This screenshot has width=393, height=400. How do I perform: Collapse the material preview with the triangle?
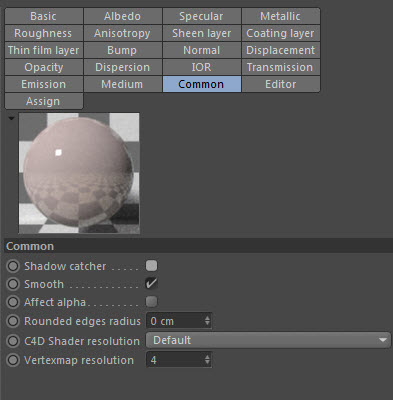11,118
